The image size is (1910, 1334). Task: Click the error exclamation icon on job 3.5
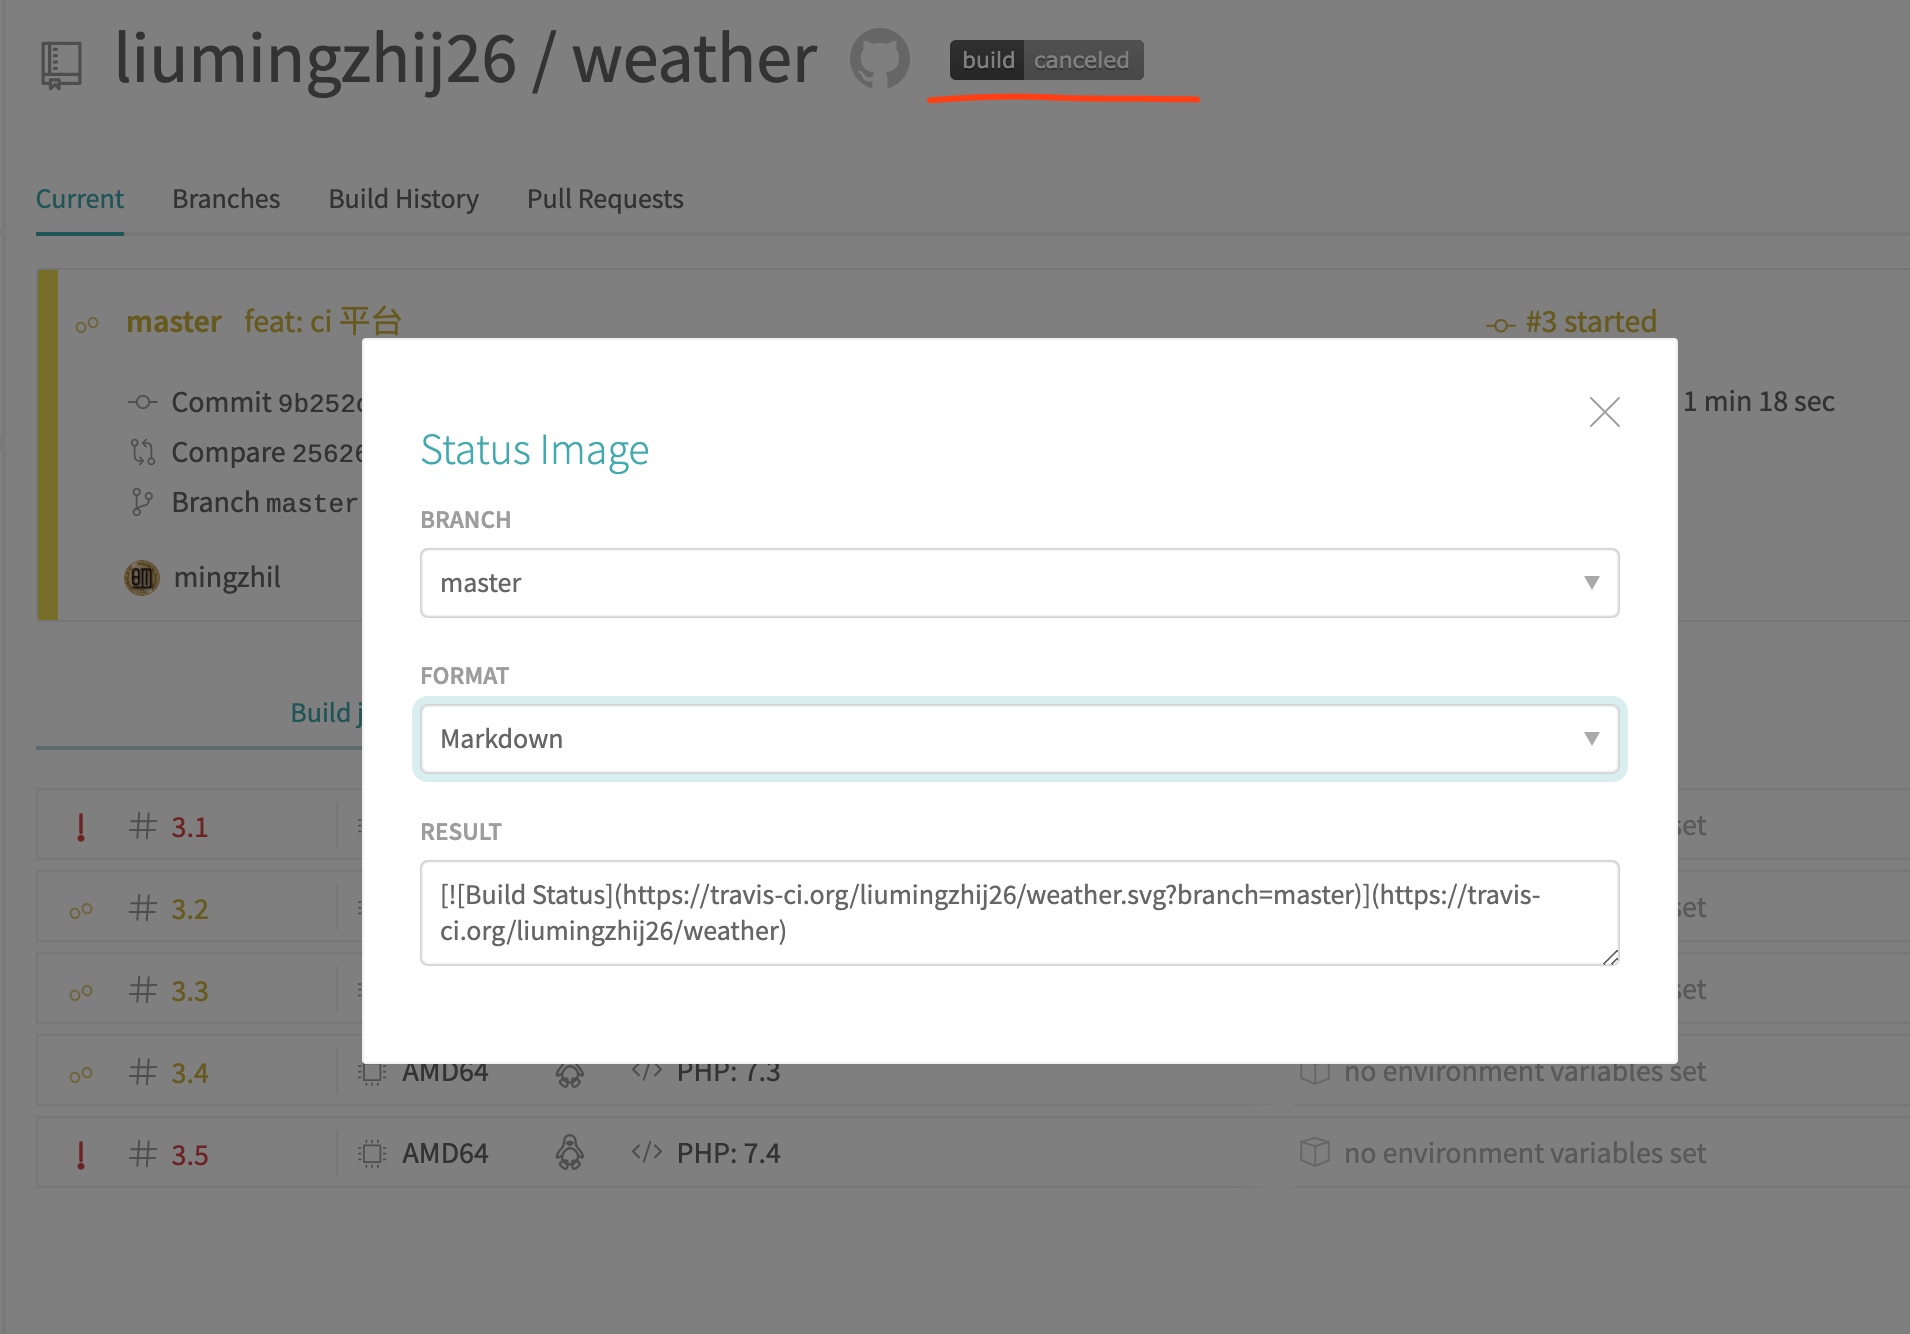(81, 1155)
